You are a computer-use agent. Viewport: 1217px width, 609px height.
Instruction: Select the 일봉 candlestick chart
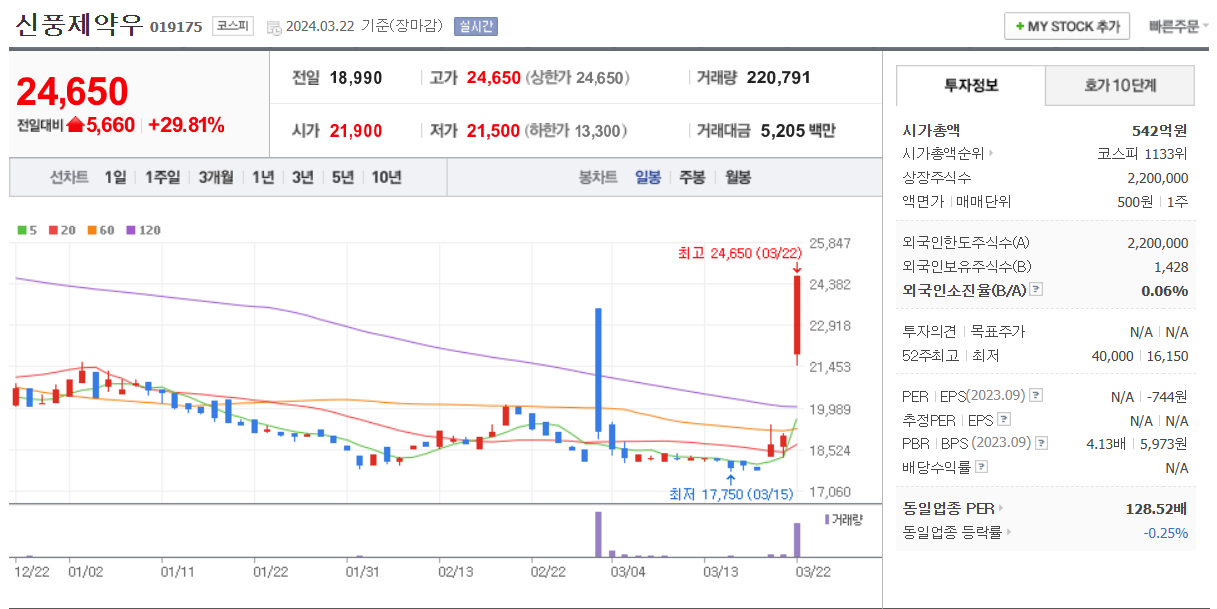coord(648,177)
